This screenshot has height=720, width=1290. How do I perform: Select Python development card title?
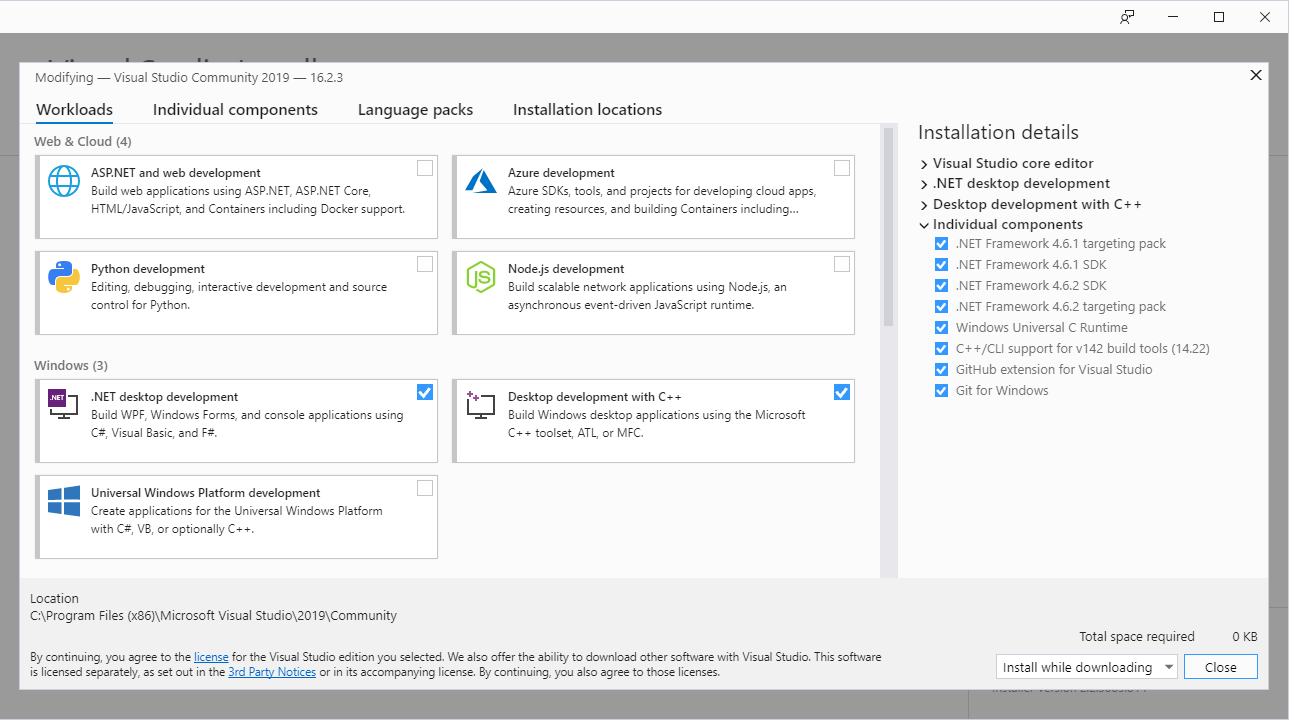(148, 269)
